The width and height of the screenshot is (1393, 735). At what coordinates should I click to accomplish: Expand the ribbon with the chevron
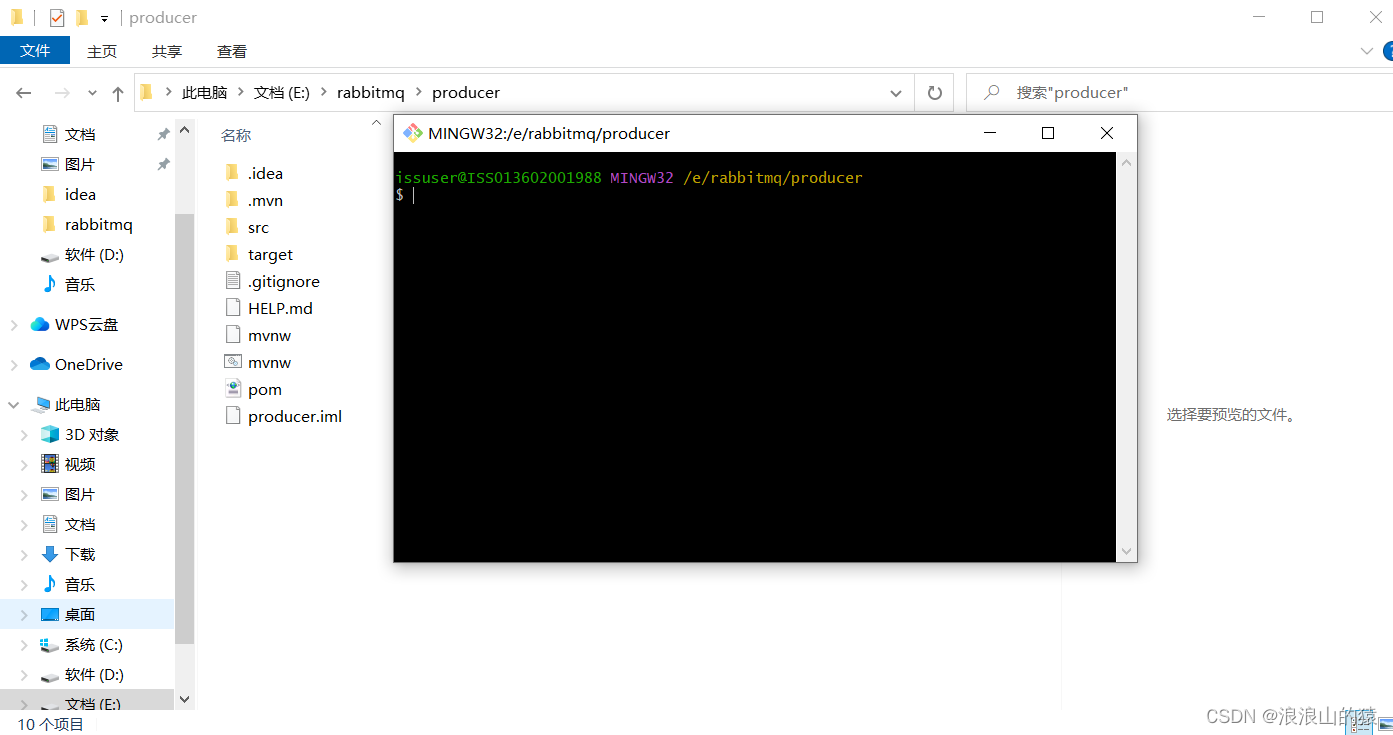tap(1367, 51)
